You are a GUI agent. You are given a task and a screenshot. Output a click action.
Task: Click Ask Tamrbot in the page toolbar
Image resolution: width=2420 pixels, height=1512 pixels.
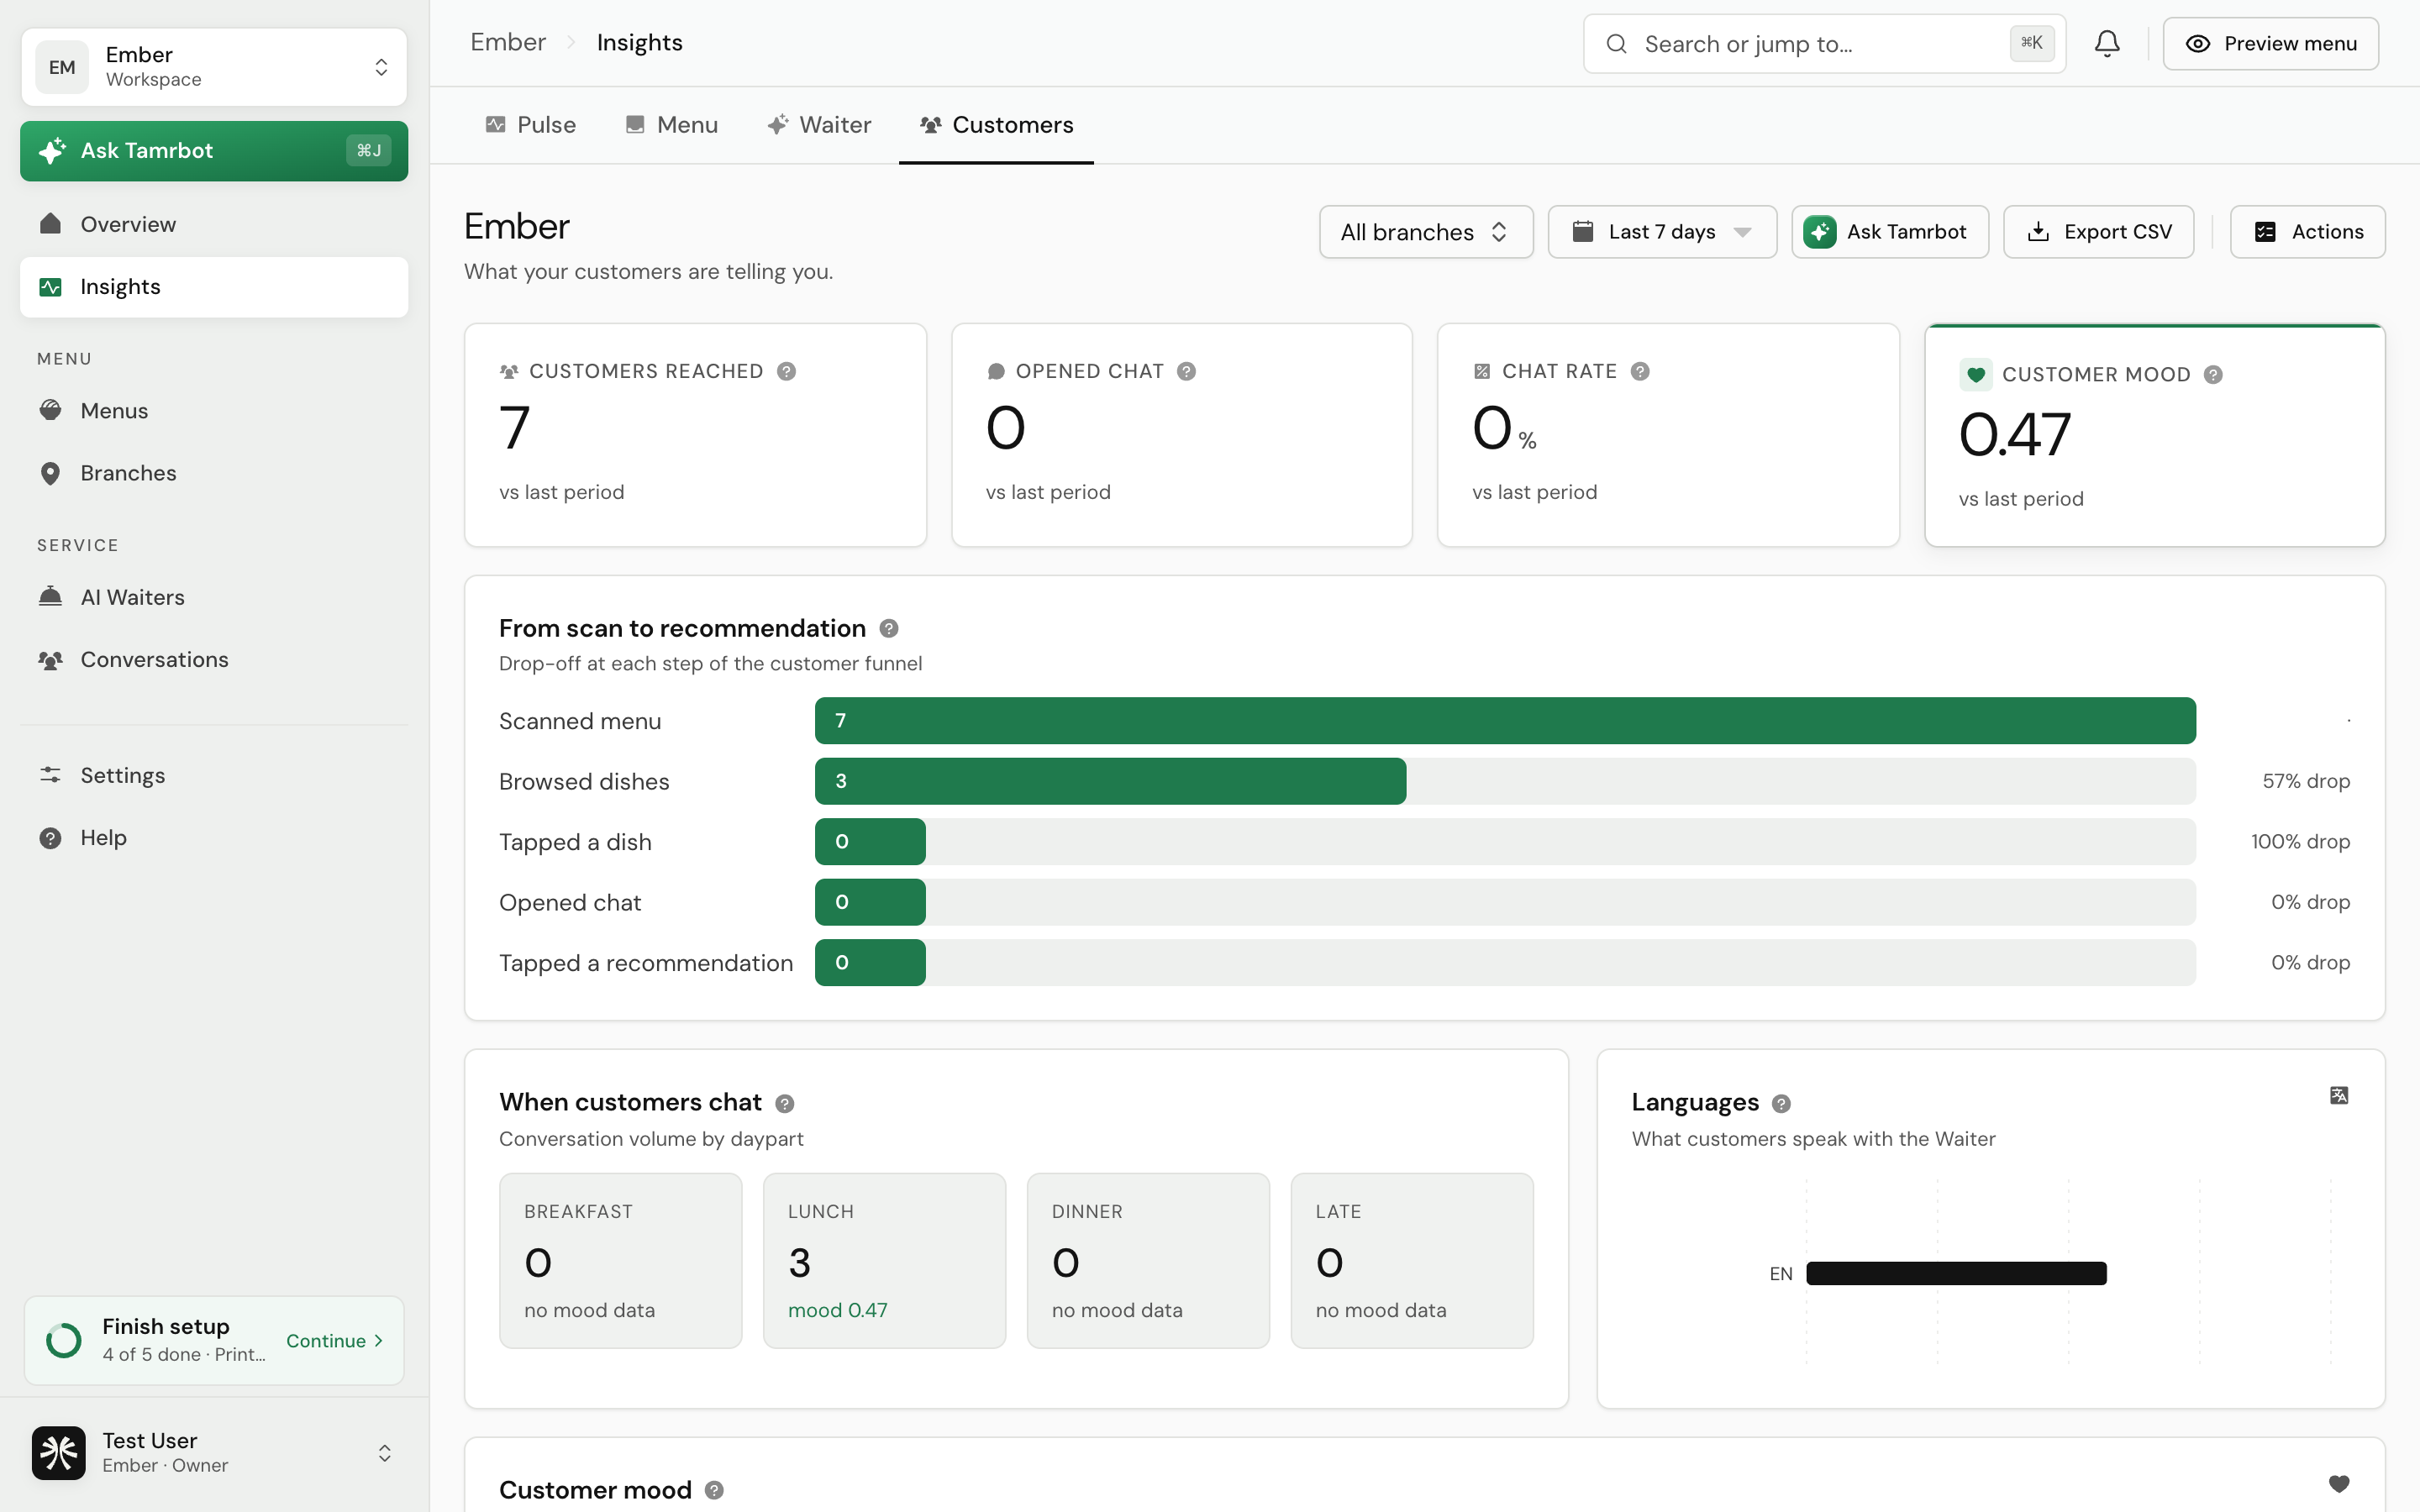pyautogui.click(x=1890, y=232)
